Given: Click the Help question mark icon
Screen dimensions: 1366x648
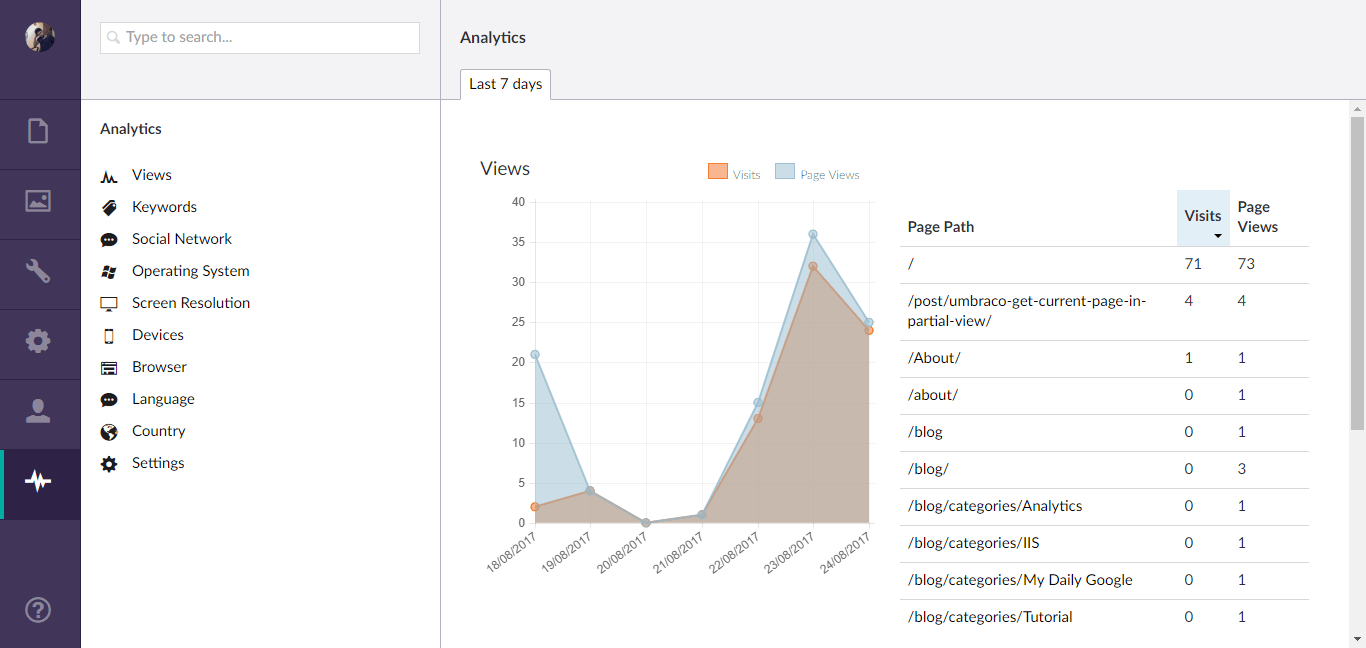Looking at the screenshot, I should pyautogui.click(x=38, y=609).
